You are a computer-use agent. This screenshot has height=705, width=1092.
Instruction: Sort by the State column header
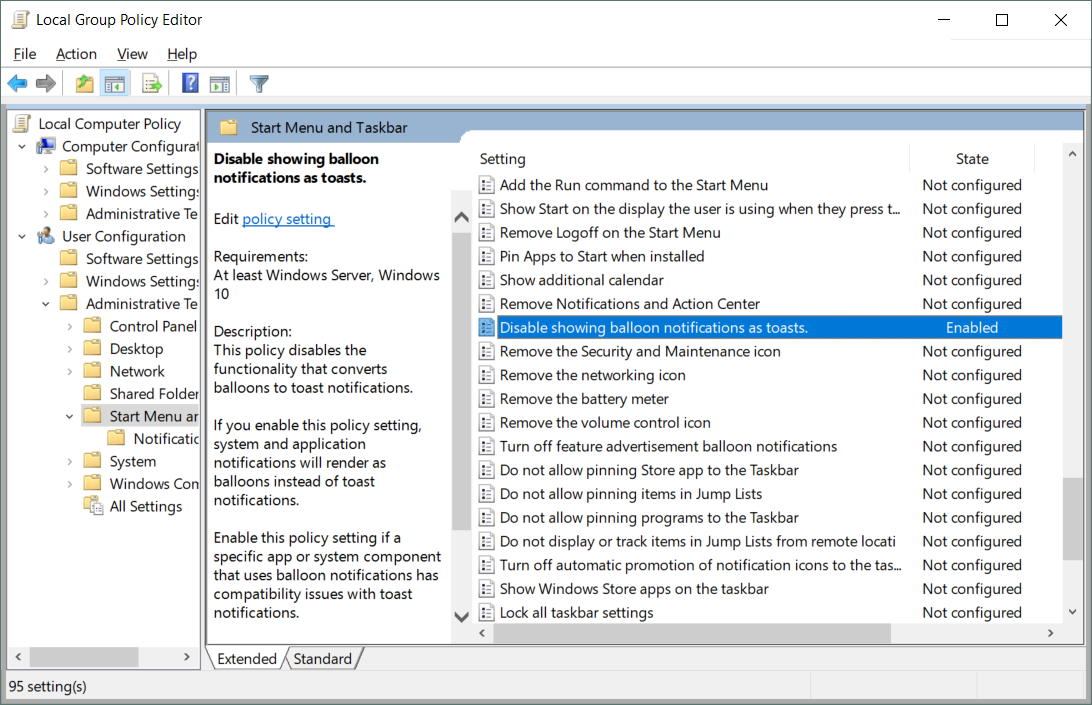click(971, 159)
